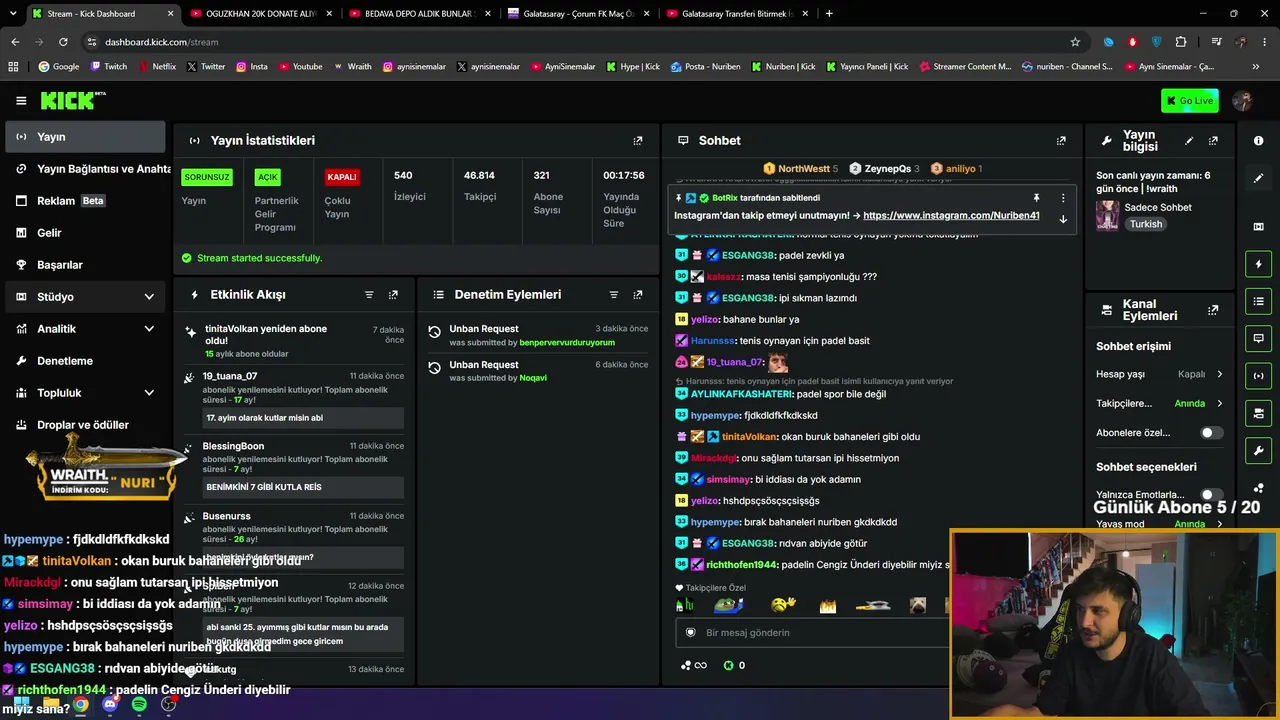Edit stream info with the pencil in Yayın bilgisi

coord(1189,141)
